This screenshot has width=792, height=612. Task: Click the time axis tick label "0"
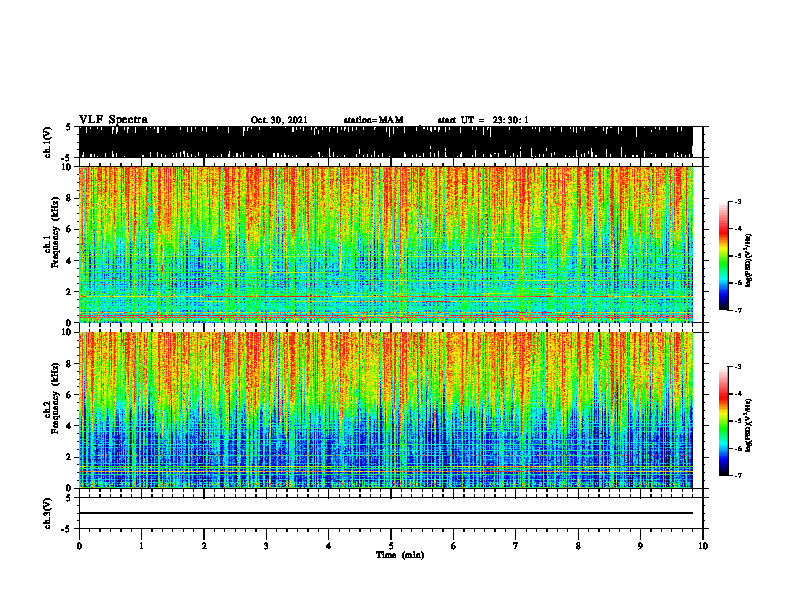pyautogui.click(x=79, y=546)
